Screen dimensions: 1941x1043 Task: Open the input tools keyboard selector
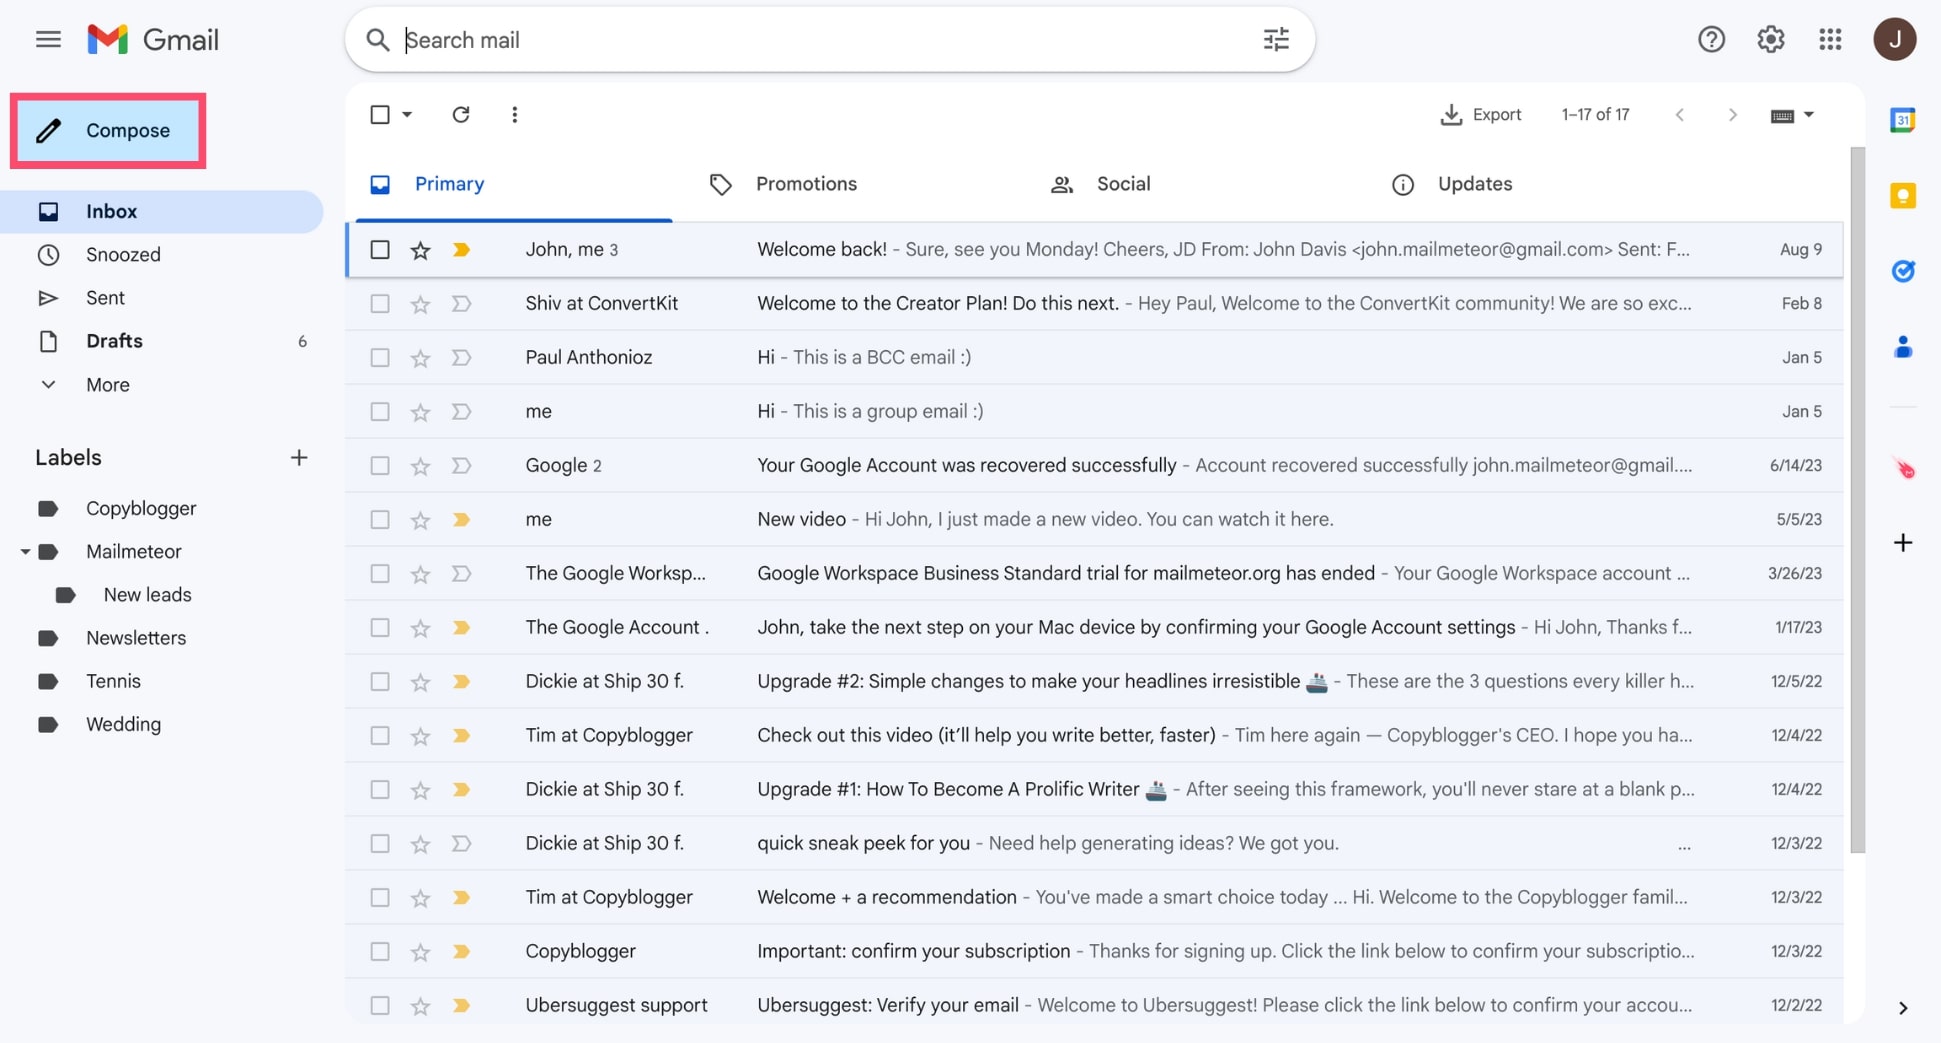[1782, 116]
